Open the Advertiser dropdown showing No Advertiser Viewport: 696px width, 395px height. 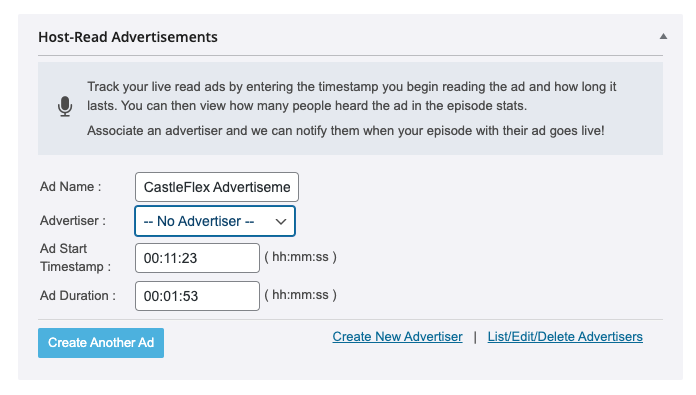tap(215, 221)
